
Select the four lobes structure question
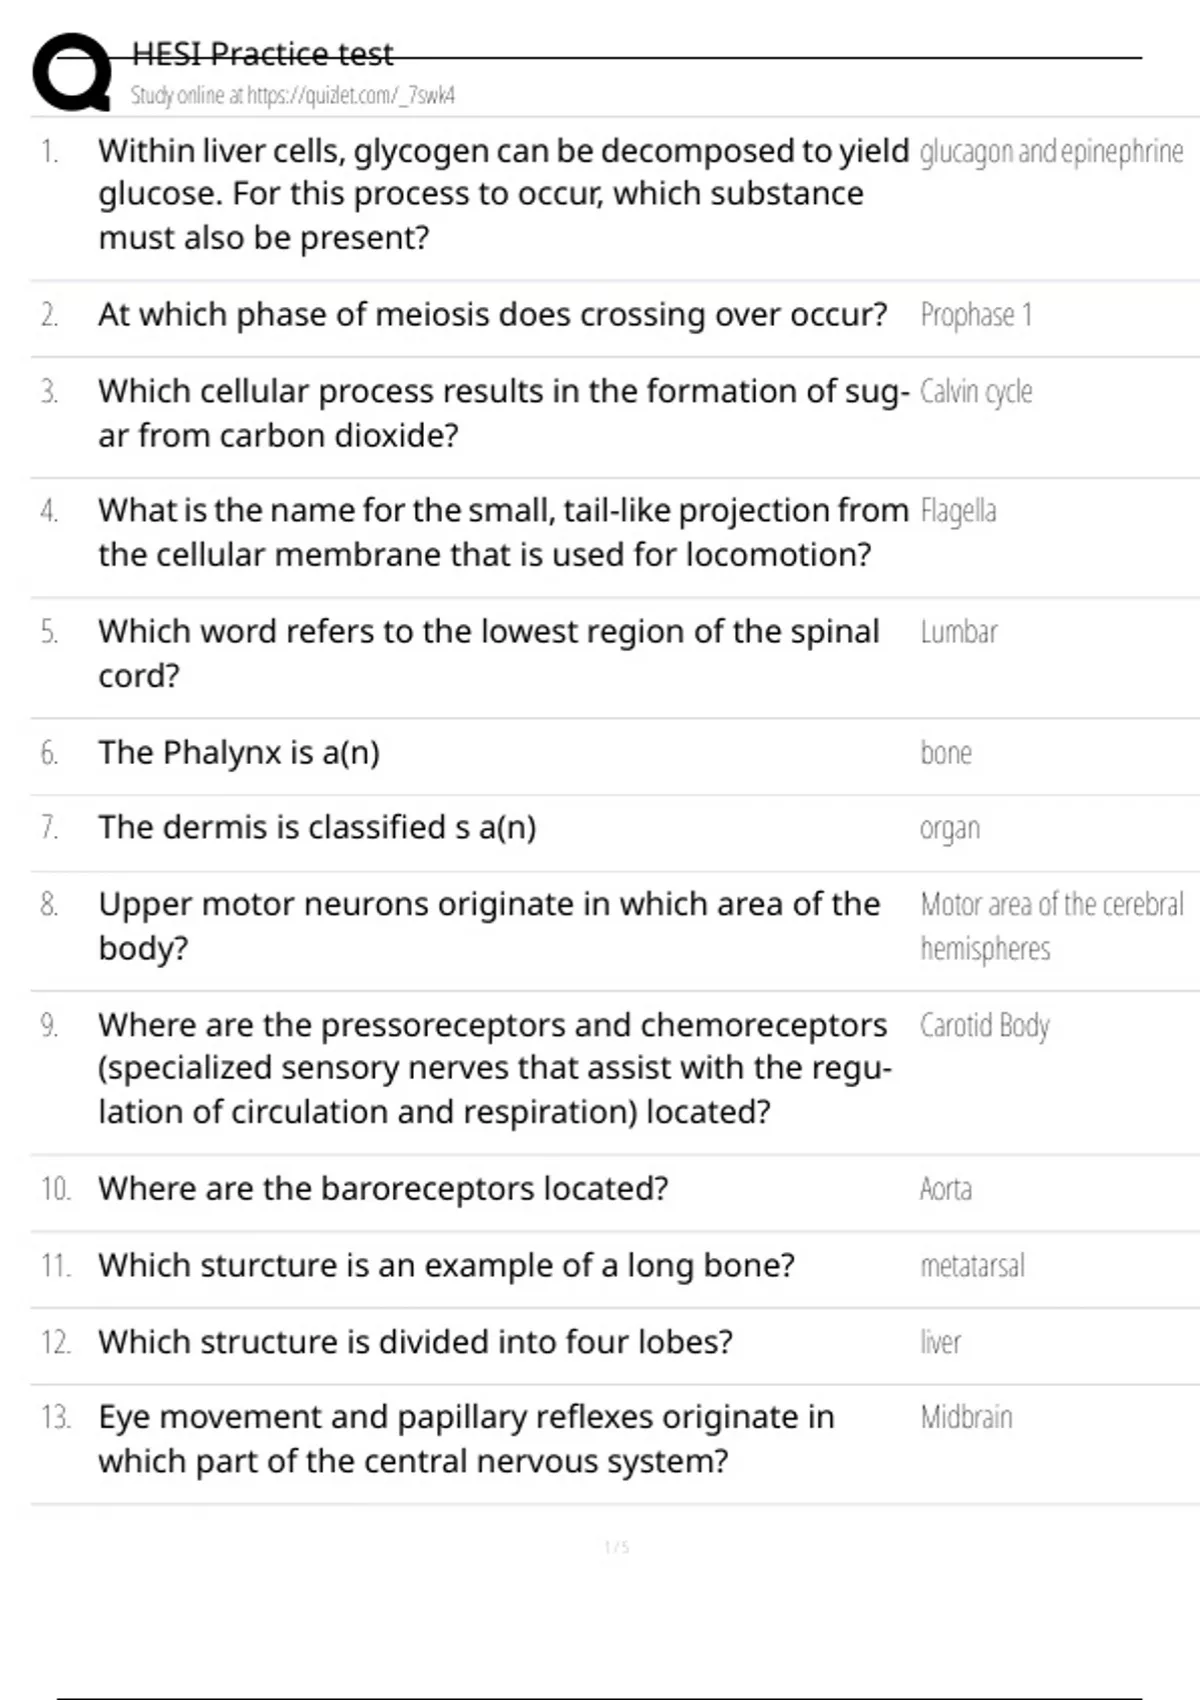coord(415,1342)
